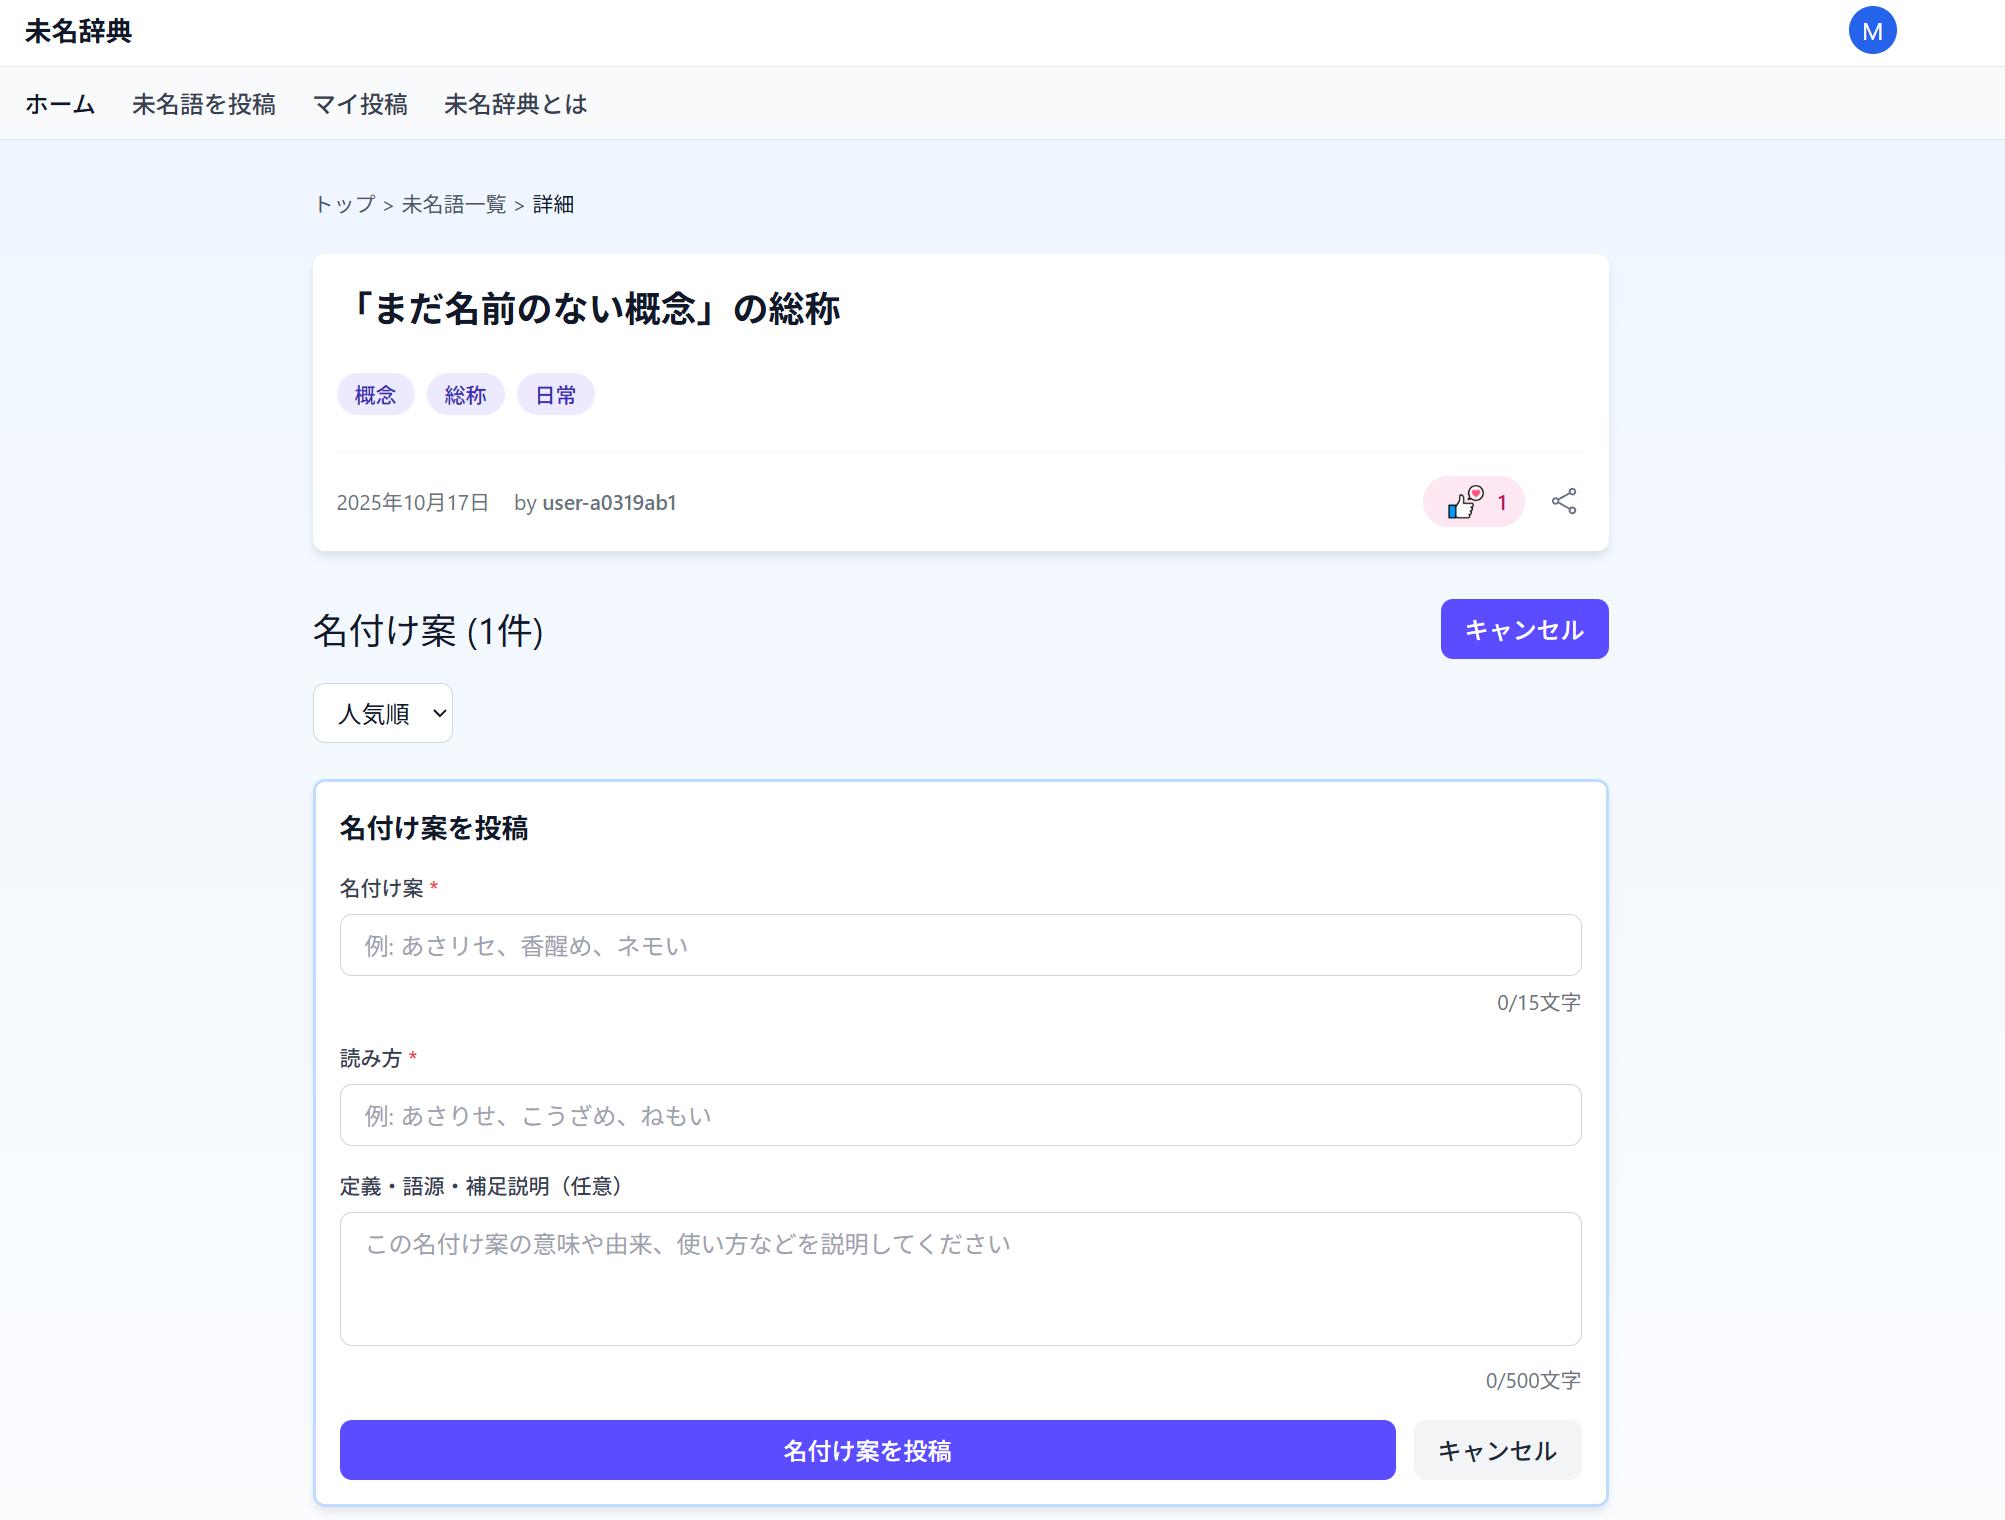Click the gray キャンセル form button

pos(1496,1450)
